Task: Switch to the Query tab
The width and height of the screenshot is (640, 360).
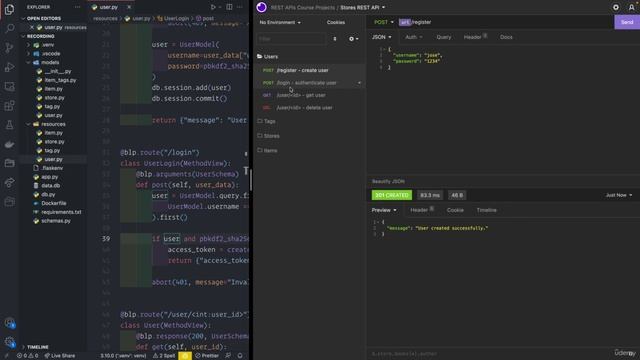Action: (x=444, y=37)
